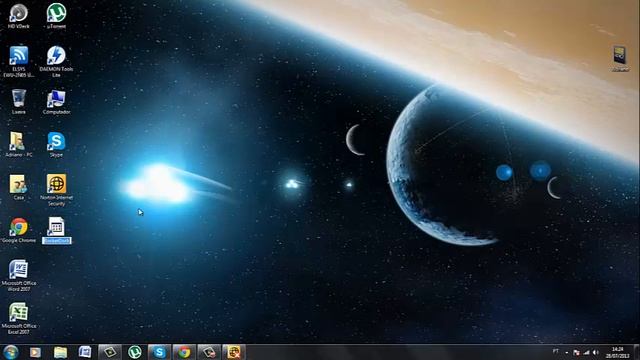Switch to Skype on the taskbar
This screenshot has height=360, width=640.
(159, 352)
